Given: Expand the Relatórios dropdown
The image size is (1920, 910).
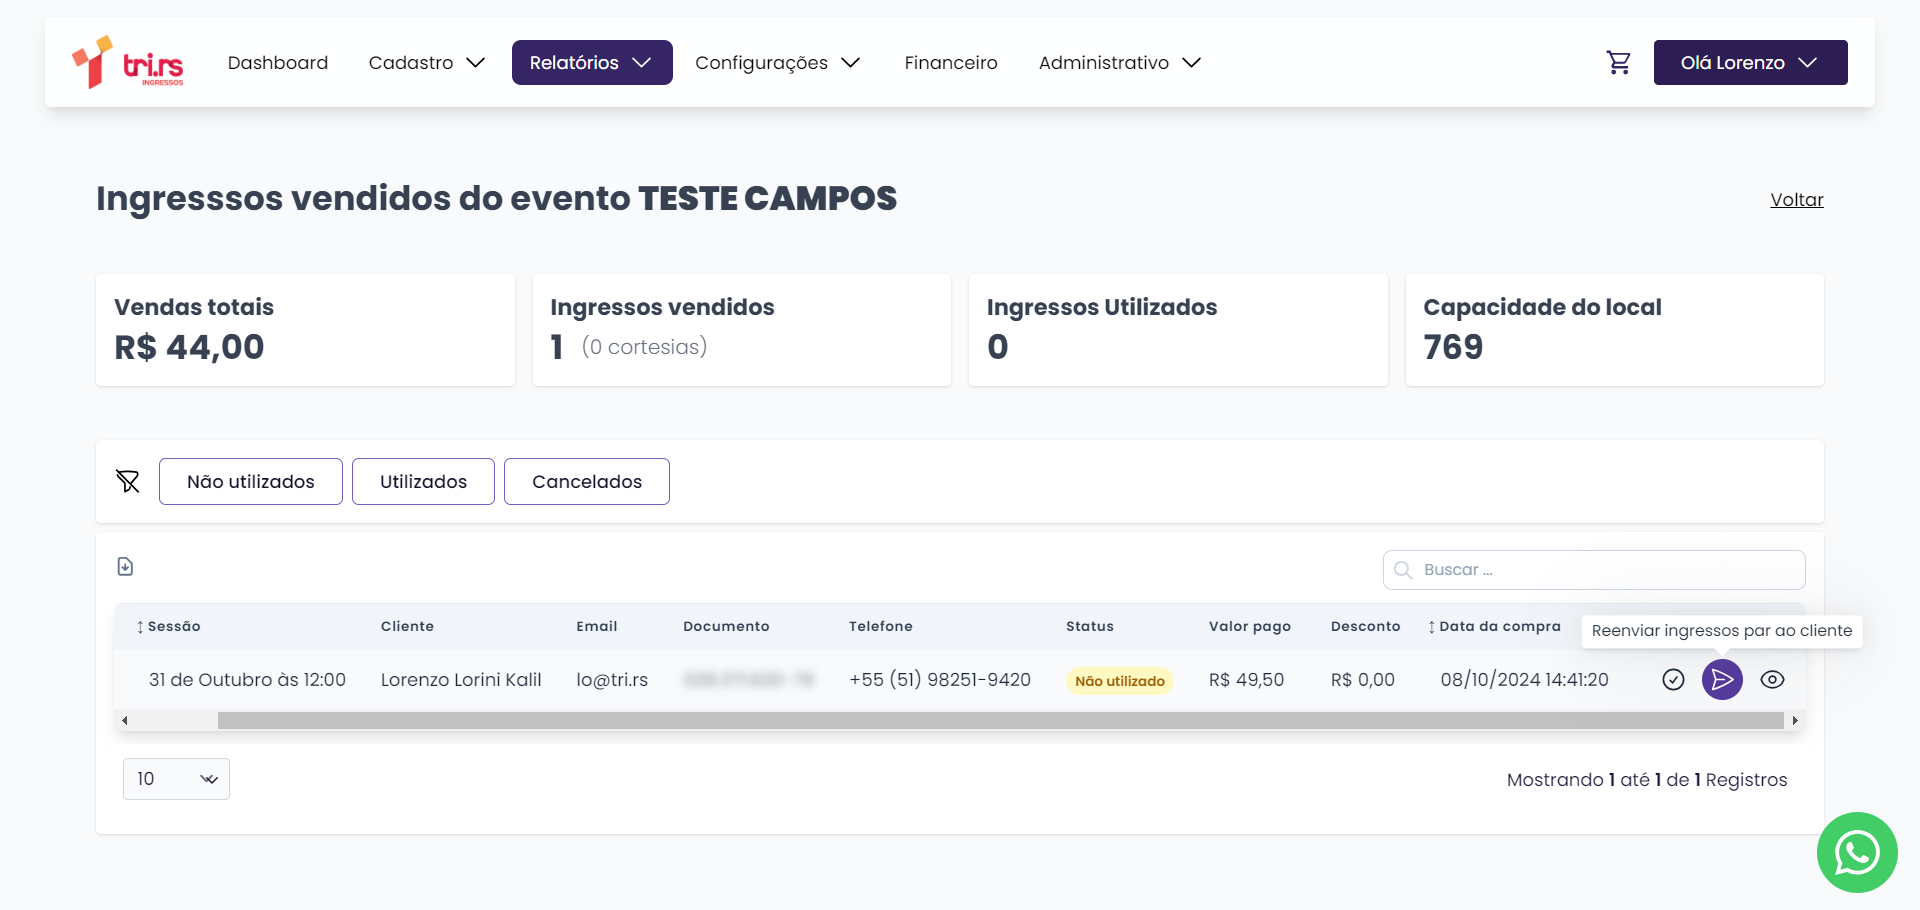Looking at the screenshot, I should point(592,63).
